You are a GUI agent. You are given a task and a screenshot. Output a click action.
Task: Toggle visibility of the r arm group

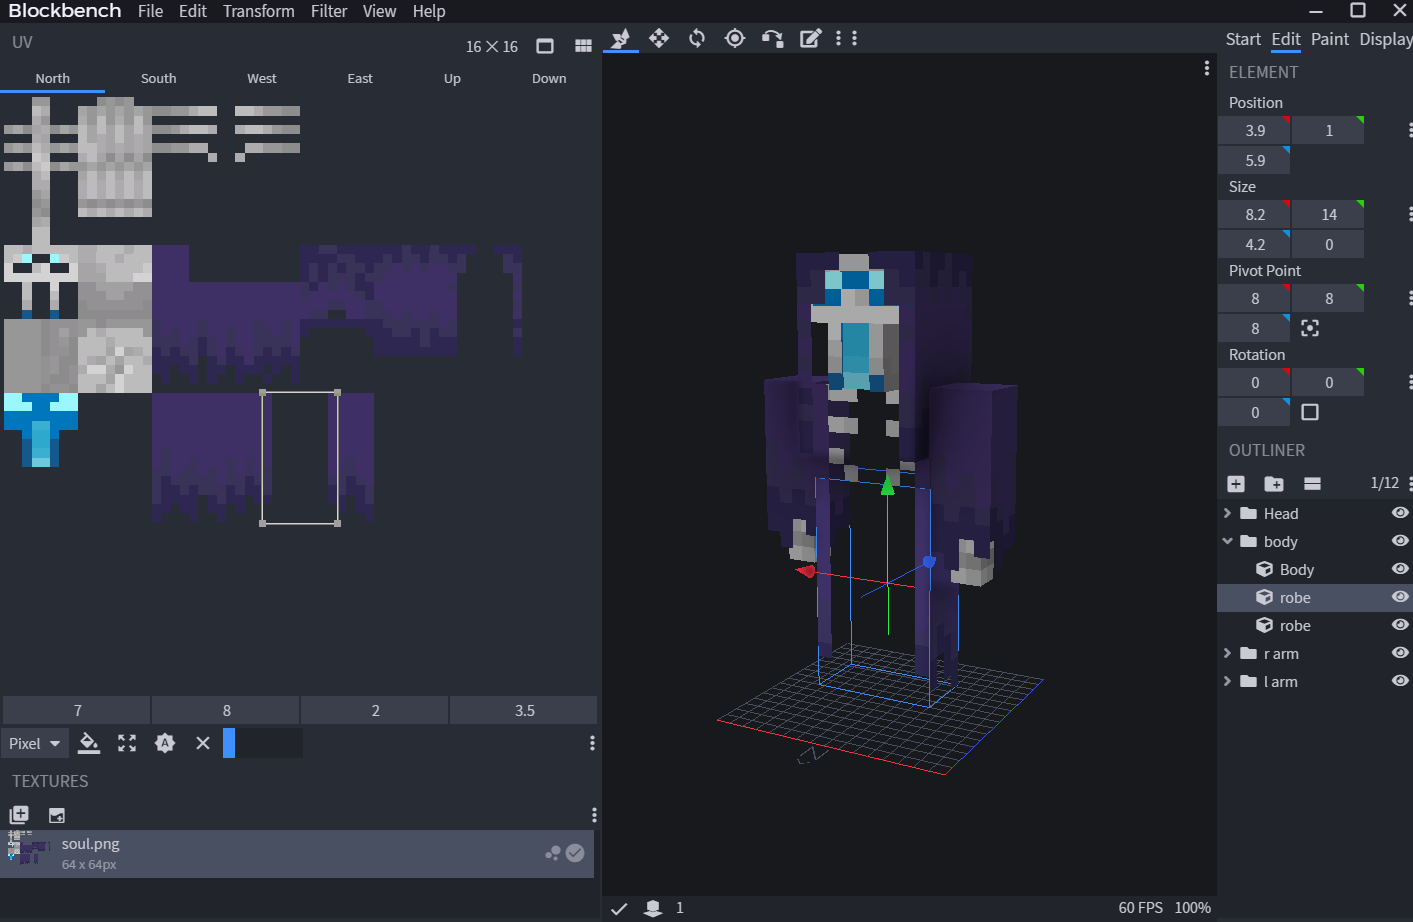click(1400, 653)
